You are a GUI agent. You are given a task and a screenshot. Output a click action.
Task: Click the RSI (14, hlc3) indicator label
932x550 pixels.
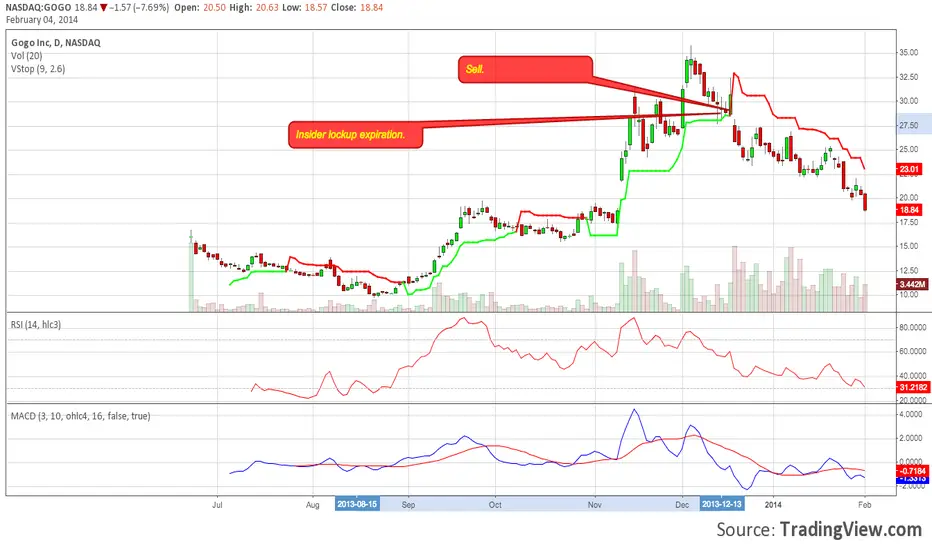coord(36,325)
